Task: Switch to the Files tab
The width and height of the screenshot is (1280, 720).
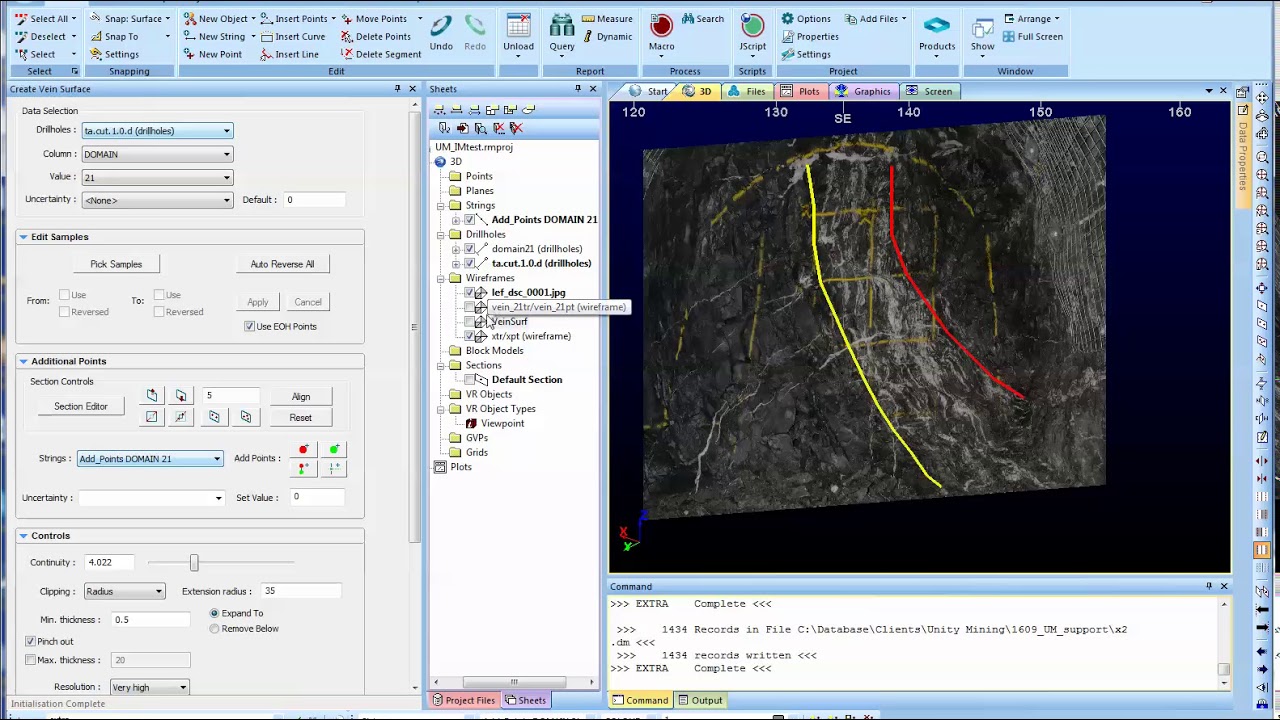Action: 747,91
